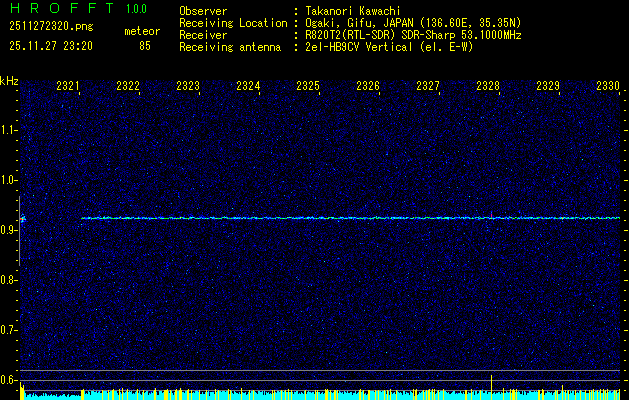Click the 0.7 kHz axis label
This screenshot has height=400, width=629.
pos(9,330)
